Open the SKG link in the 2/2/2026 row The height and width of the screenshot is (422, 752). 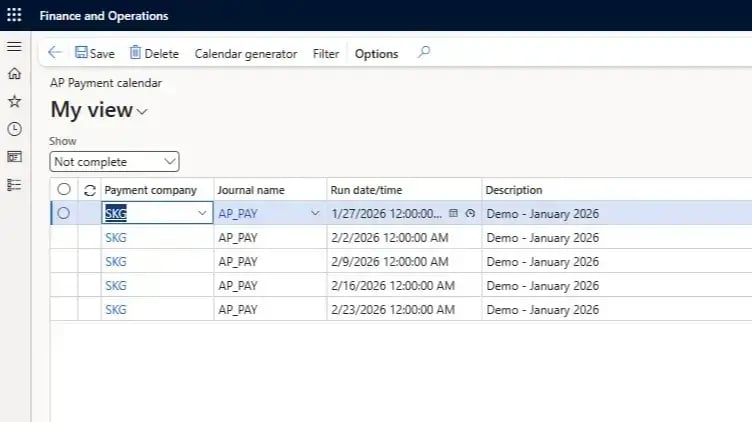(x=116, y=237)
